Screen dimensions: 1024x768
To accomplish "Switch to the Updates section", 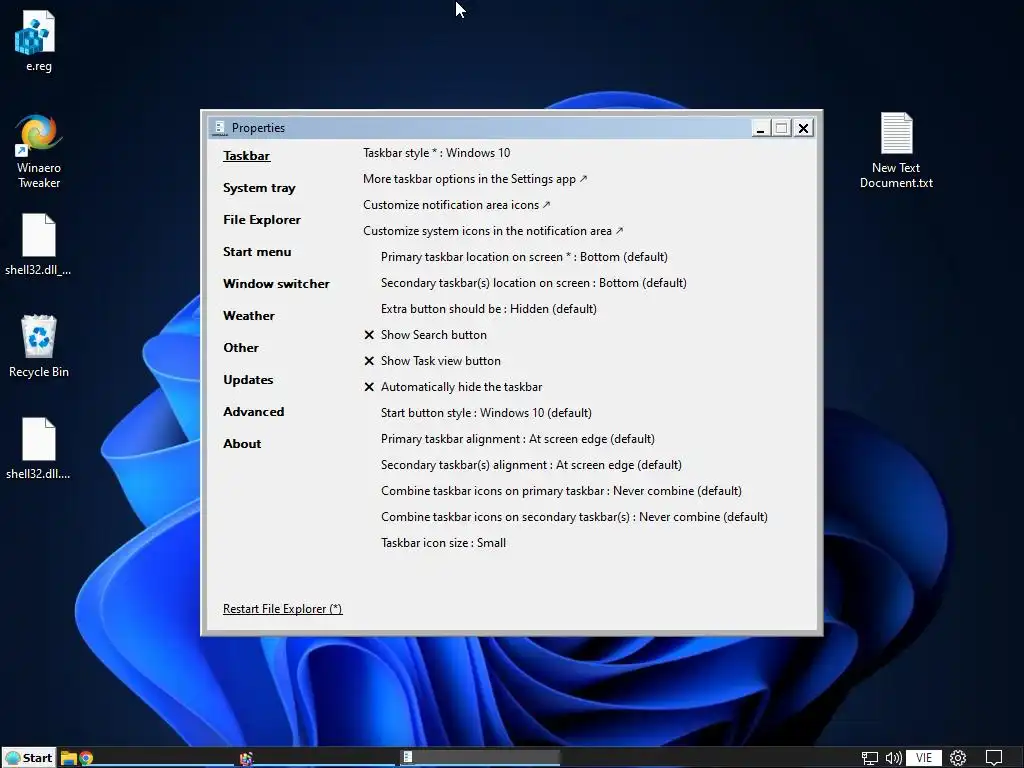I will pyautogui.click(x=248, y=379).
